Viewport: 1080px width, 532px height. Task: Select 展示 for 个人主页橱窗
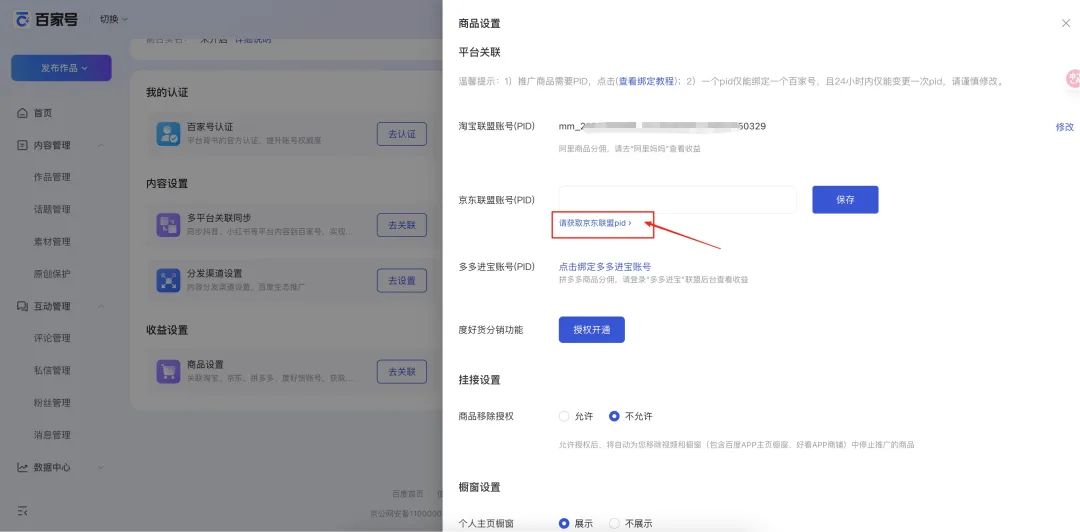coord(564,524)
